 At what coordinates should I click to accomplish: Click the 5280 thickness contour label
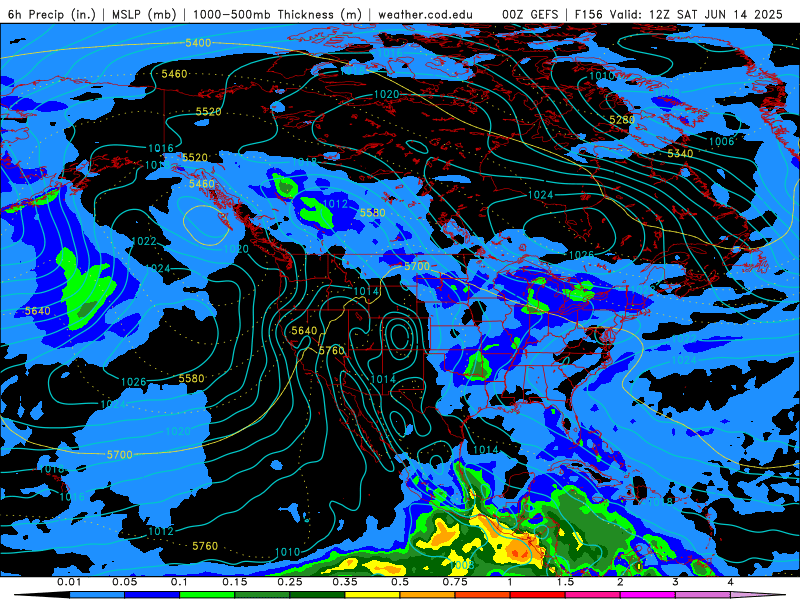(622, 119)
